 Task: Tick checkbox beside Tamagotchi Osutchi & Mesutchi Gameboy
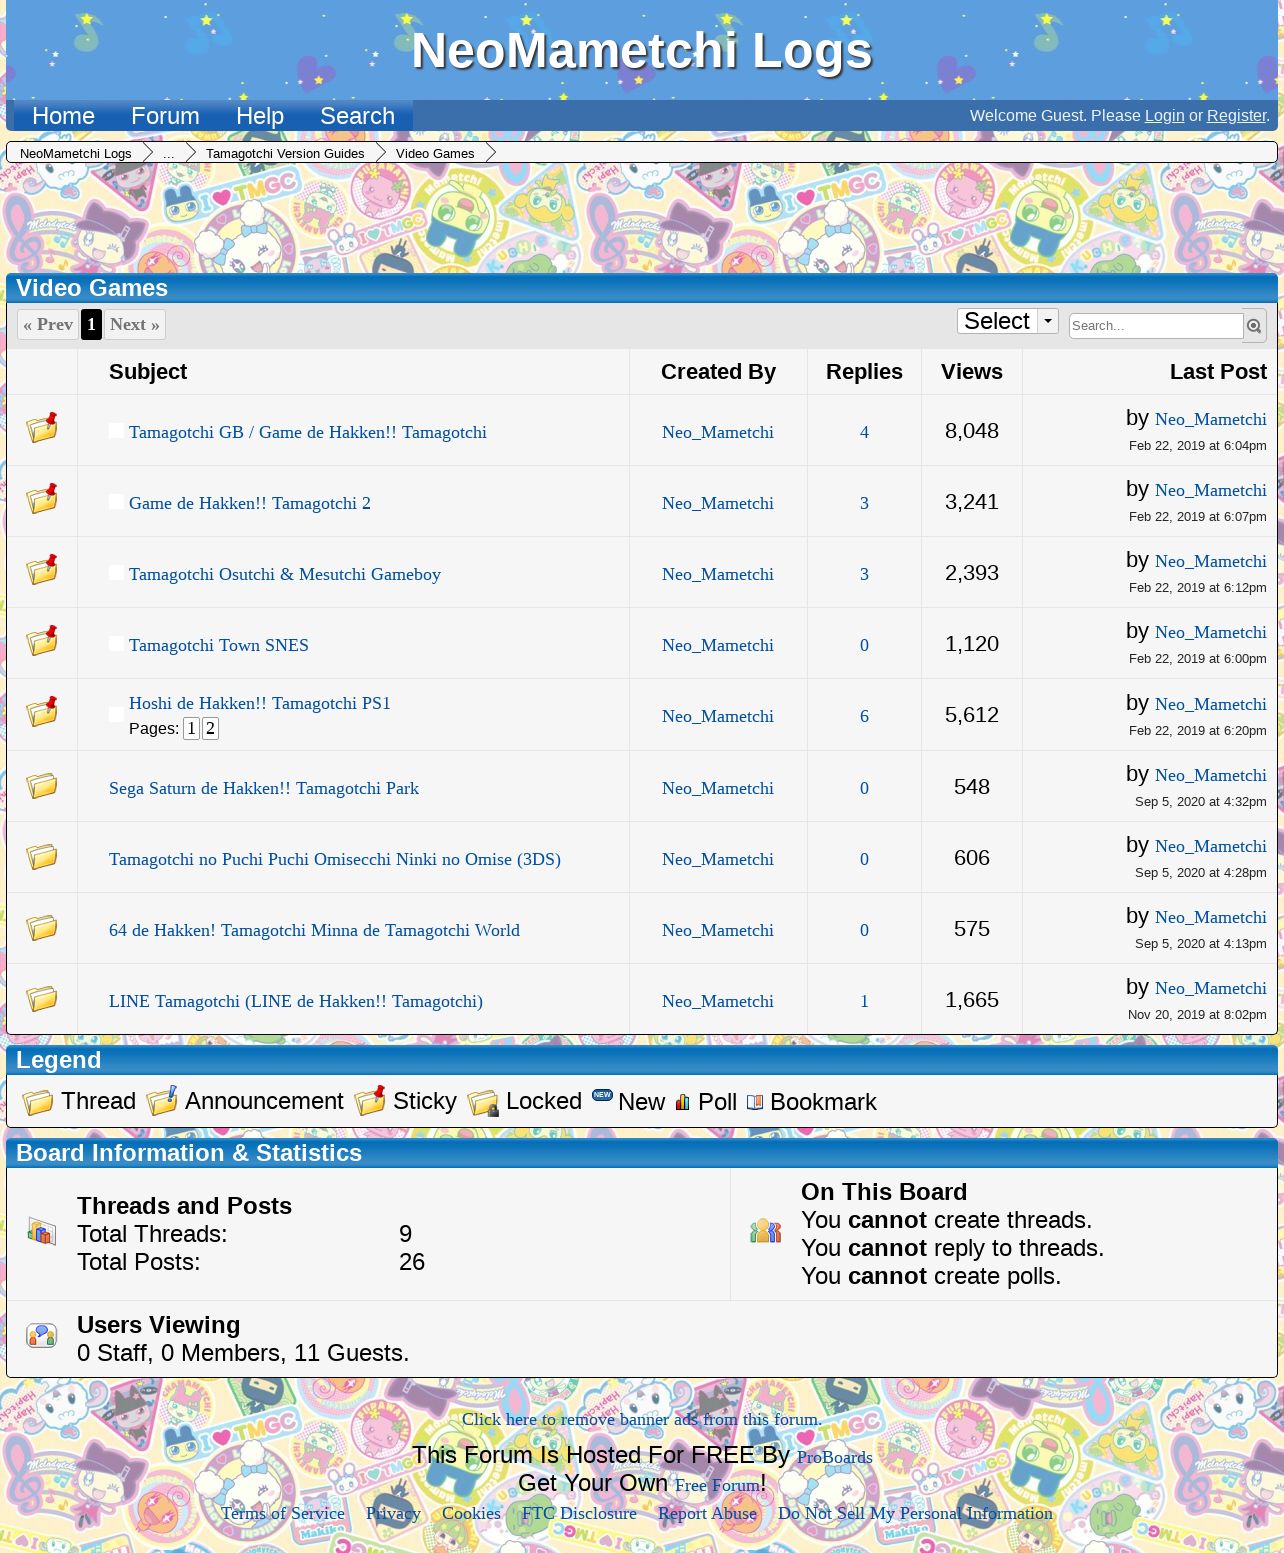pos(116,573)
